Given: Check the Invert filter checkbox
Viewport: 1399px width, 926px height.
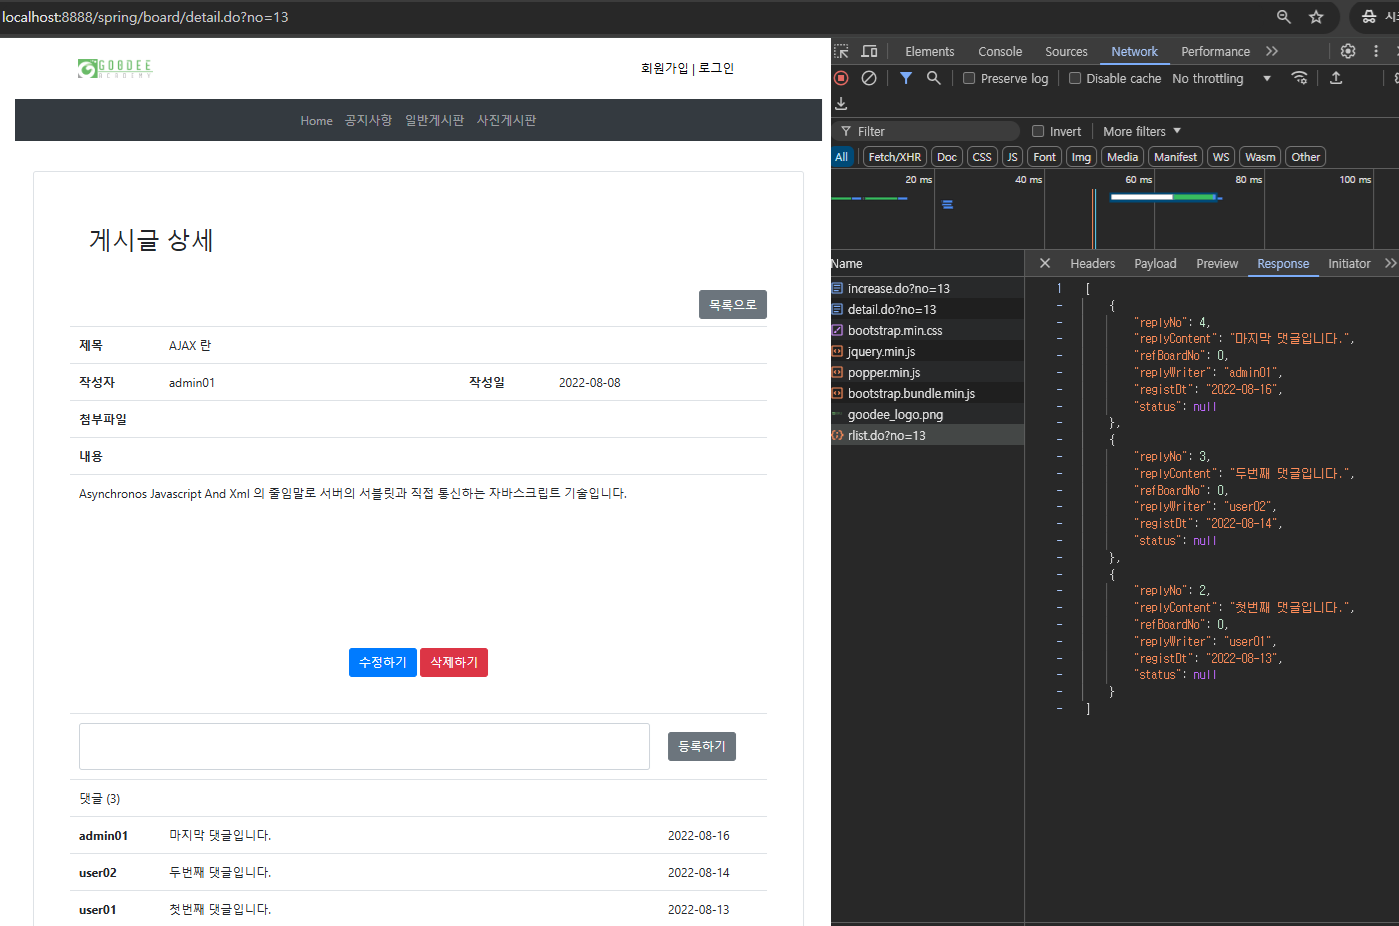Looking at the screenshot, I should pyautogui.click(x=1038, y=131).
